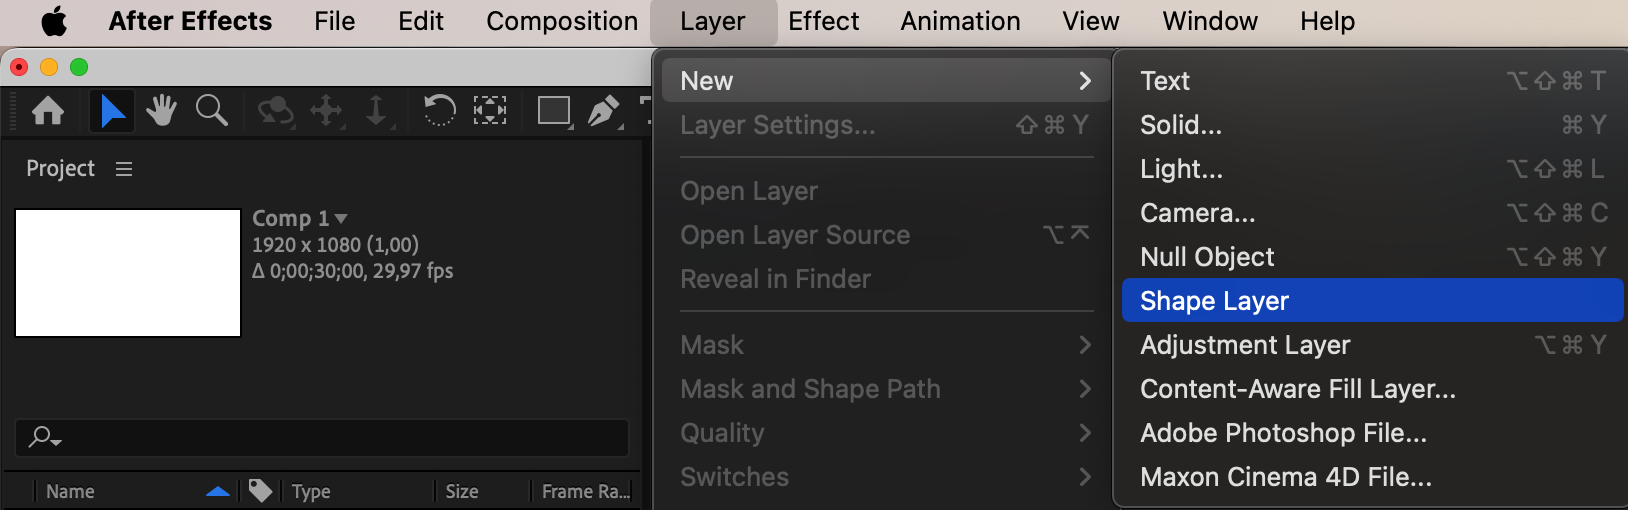Select the Pen tool
Viewport: 1628px width, 510px height.
click(x=604, y=110)
